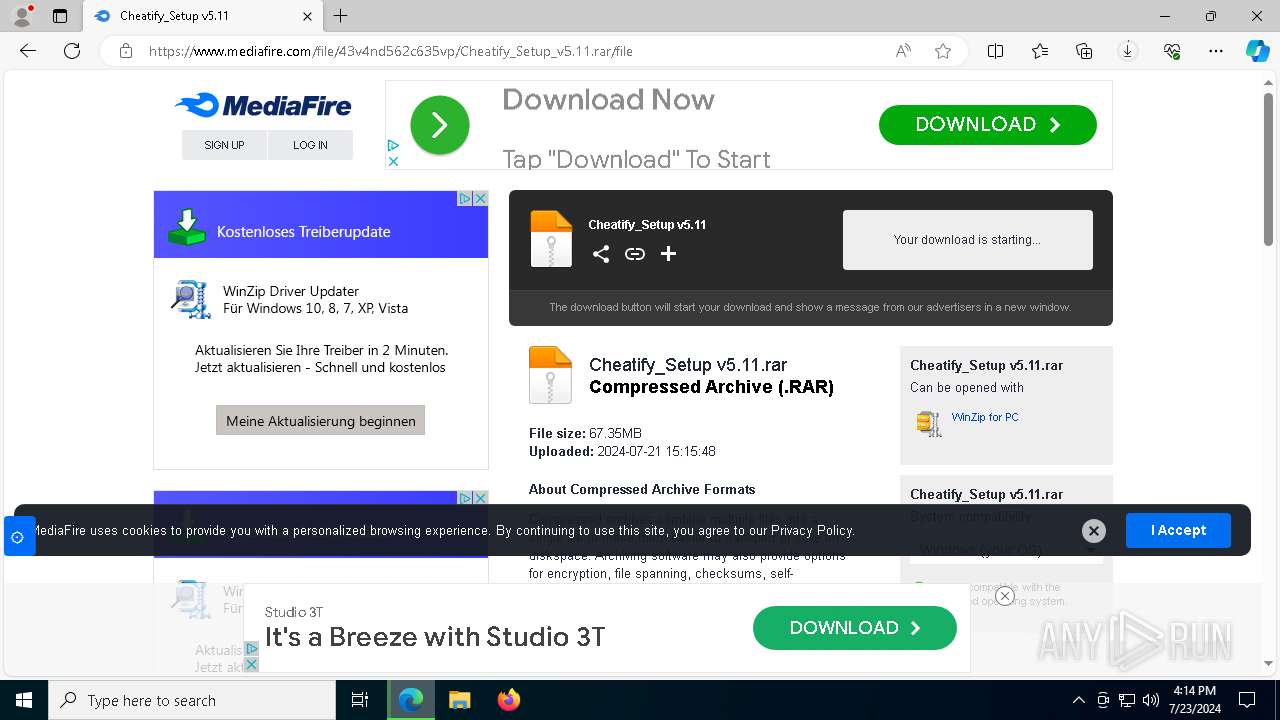The width and height of the screenshot is (1280, 720).
Task: Open File Explorer from the taskbar
Action: pos(459,700)
